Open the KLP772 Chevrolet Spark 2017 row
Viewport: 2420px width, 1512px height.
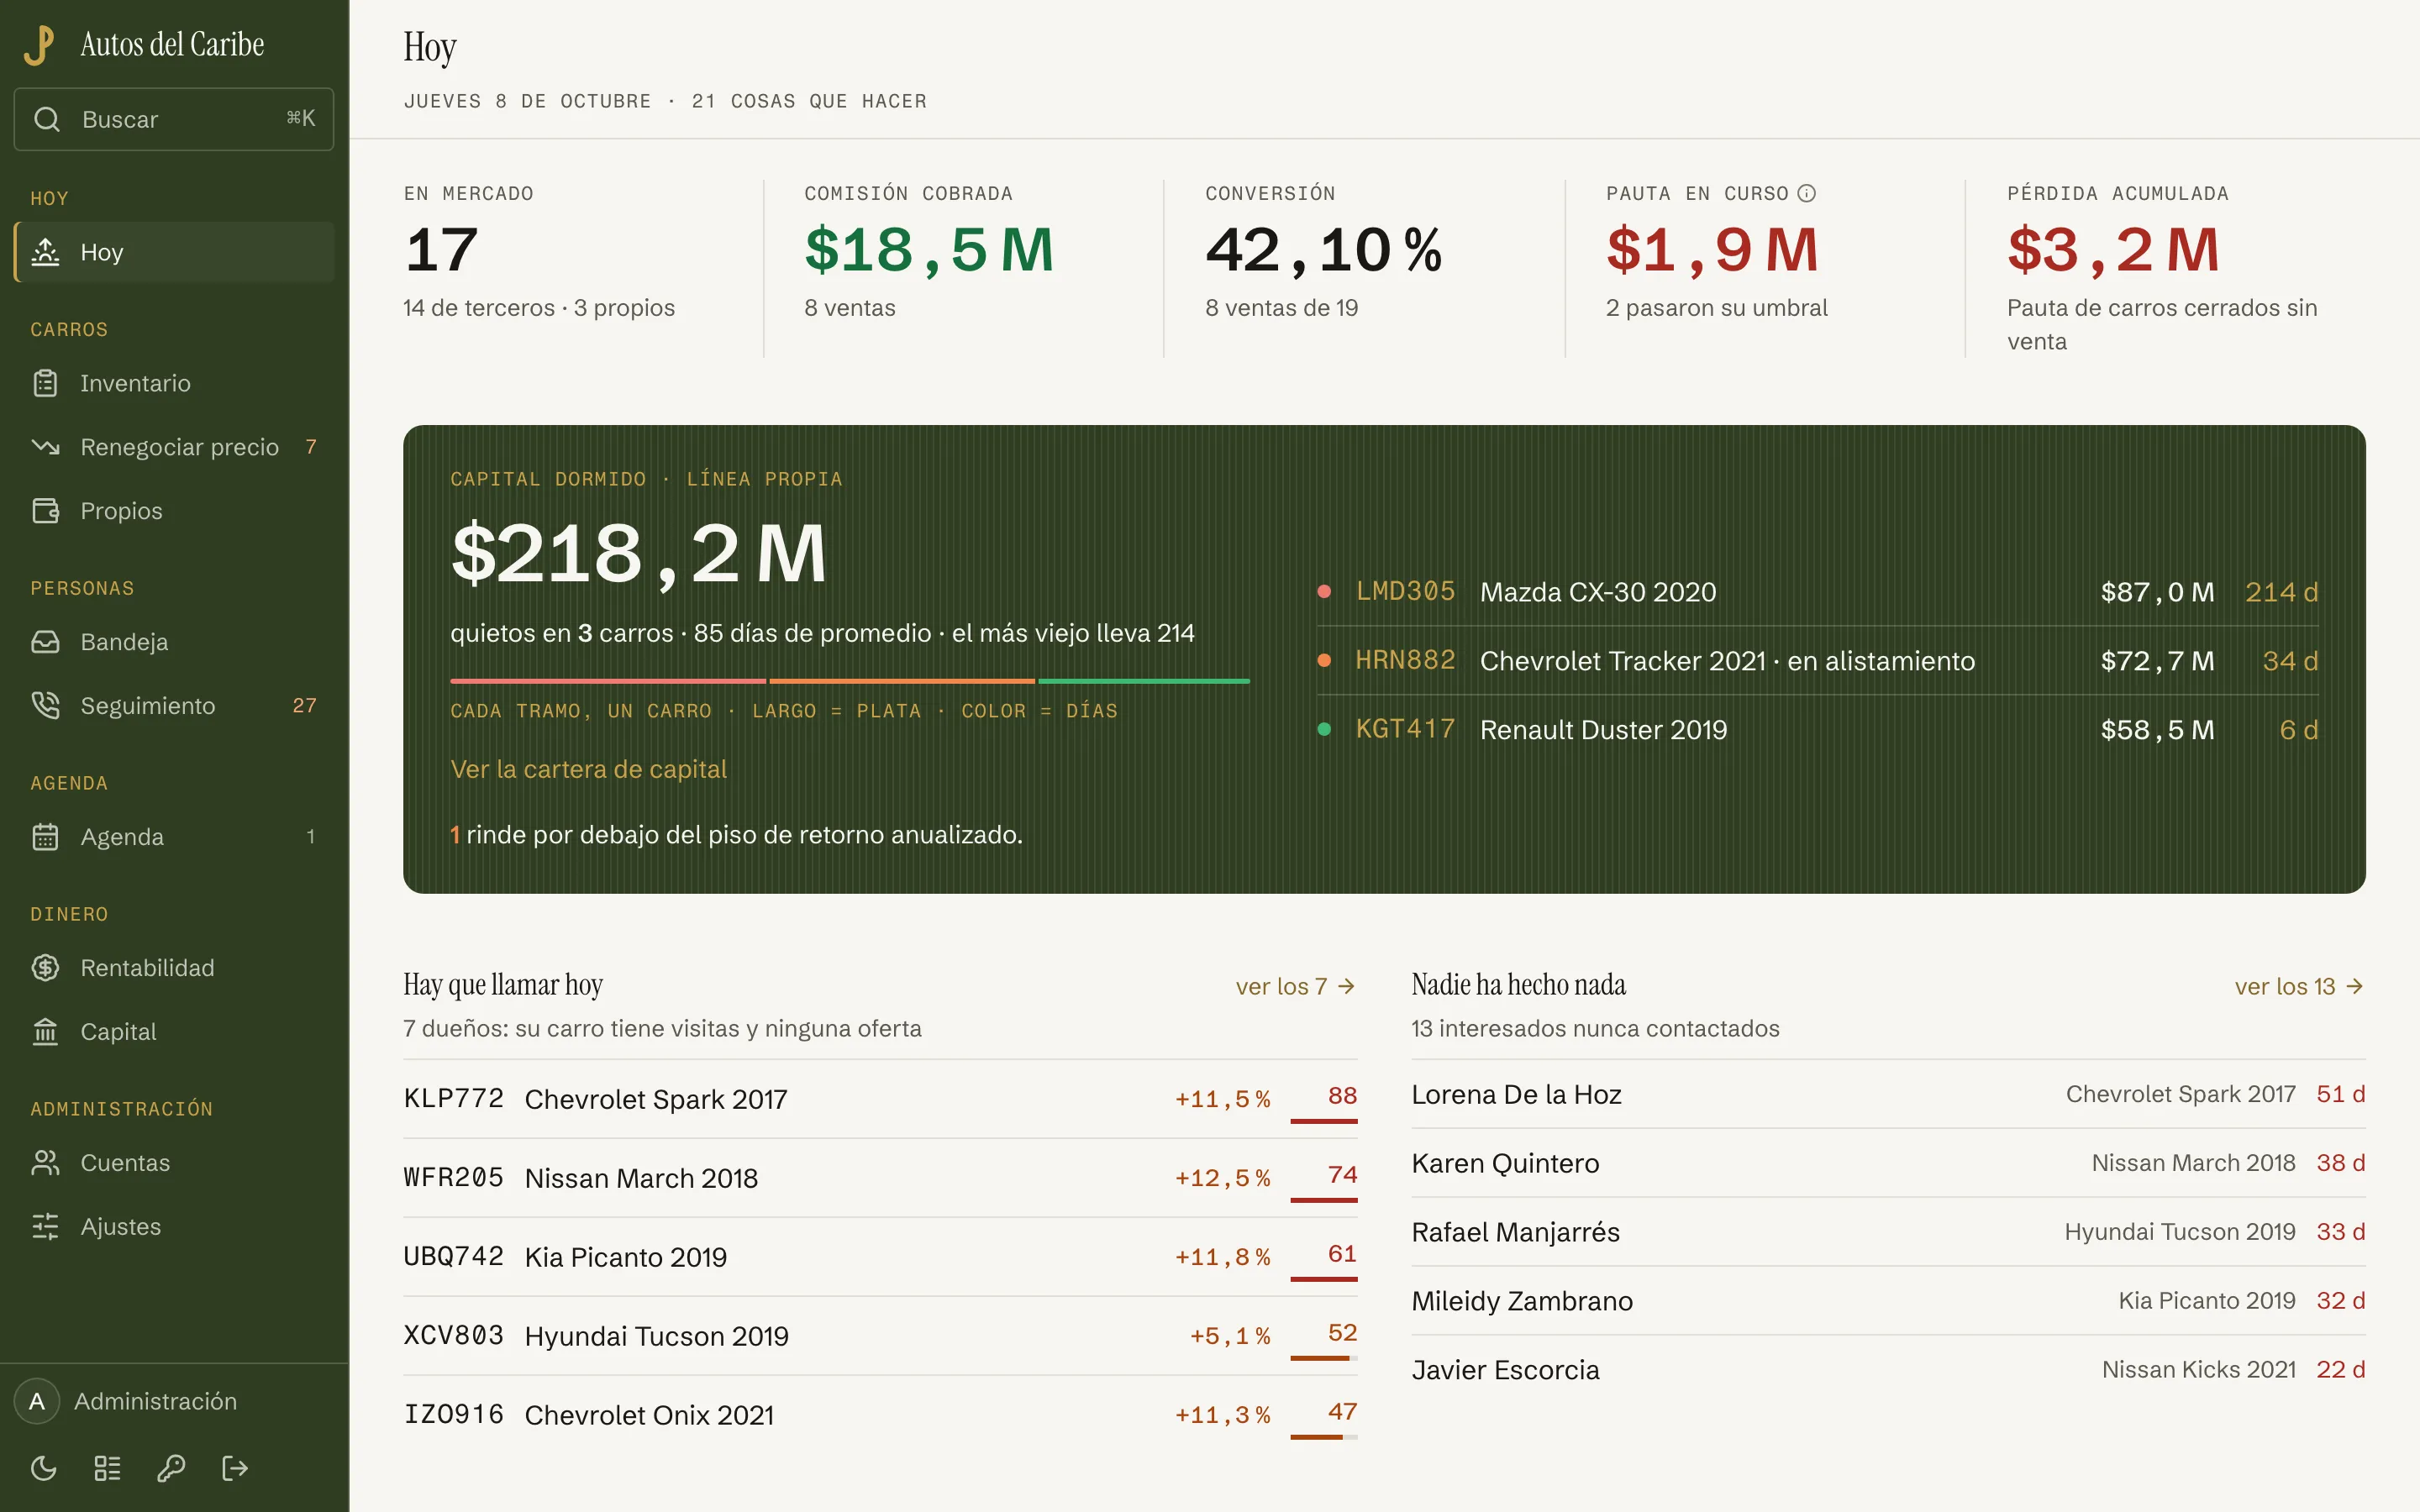tap(880, 1099)
